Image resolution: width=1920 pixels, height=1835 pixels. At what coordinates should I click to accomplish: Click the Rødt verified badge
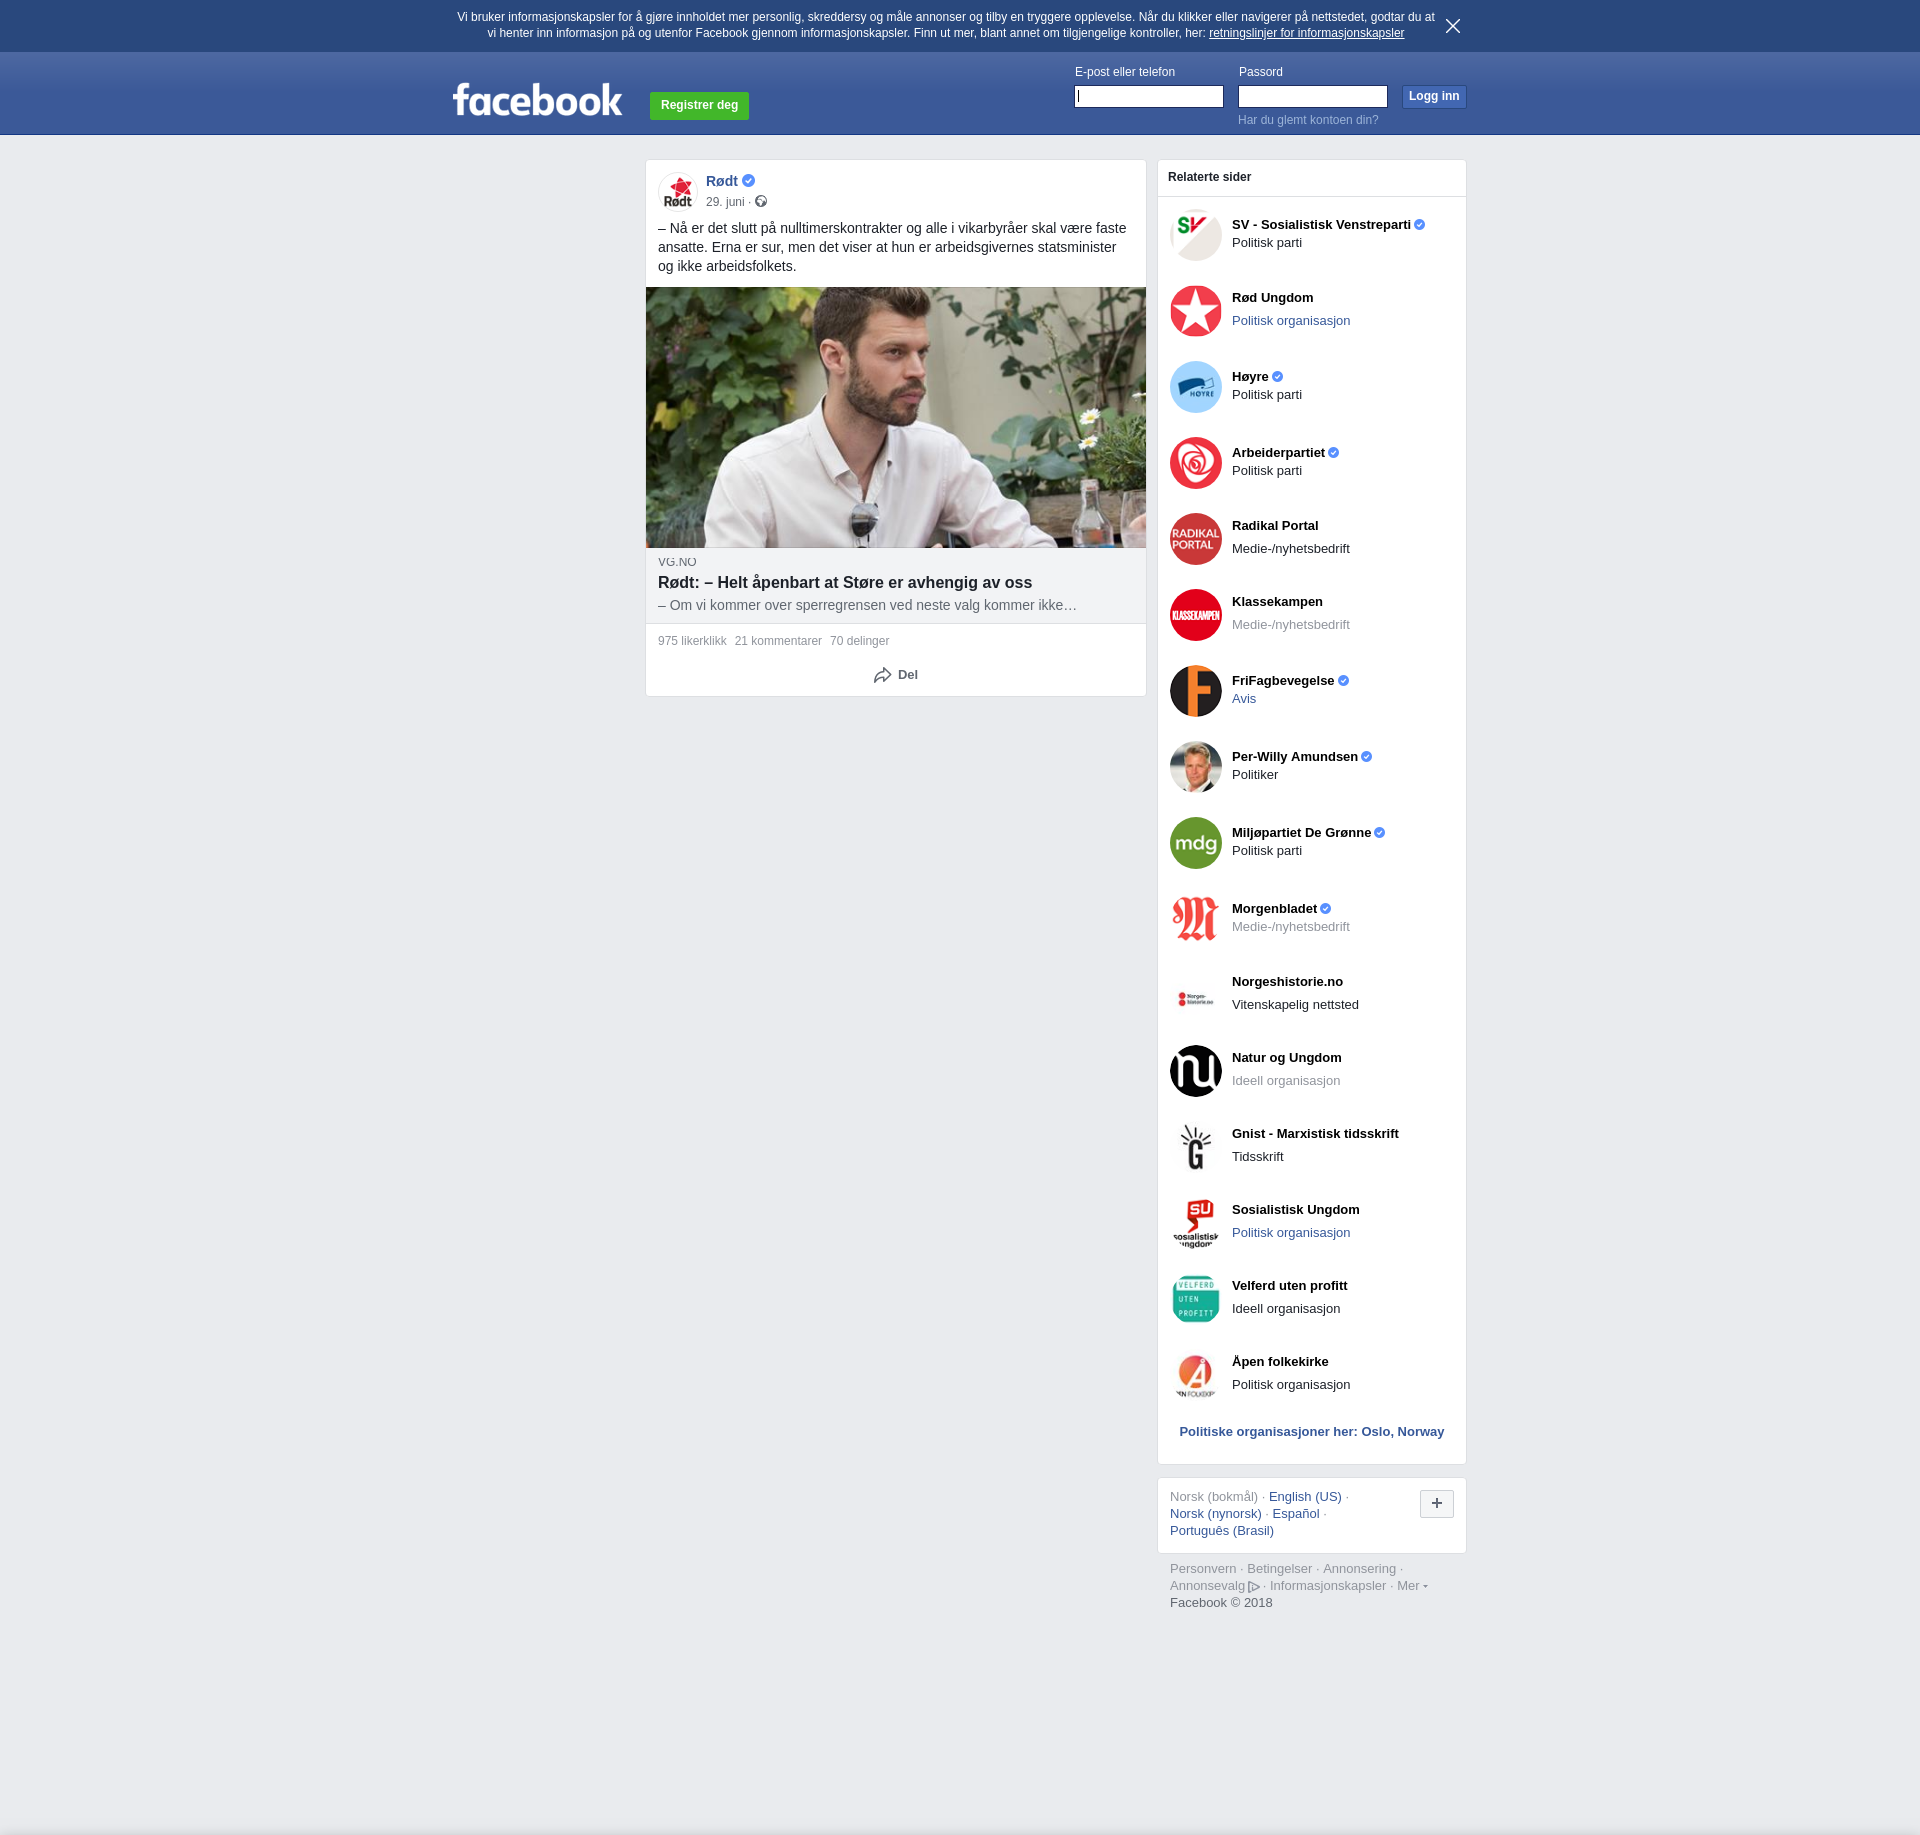pos(748,181)
